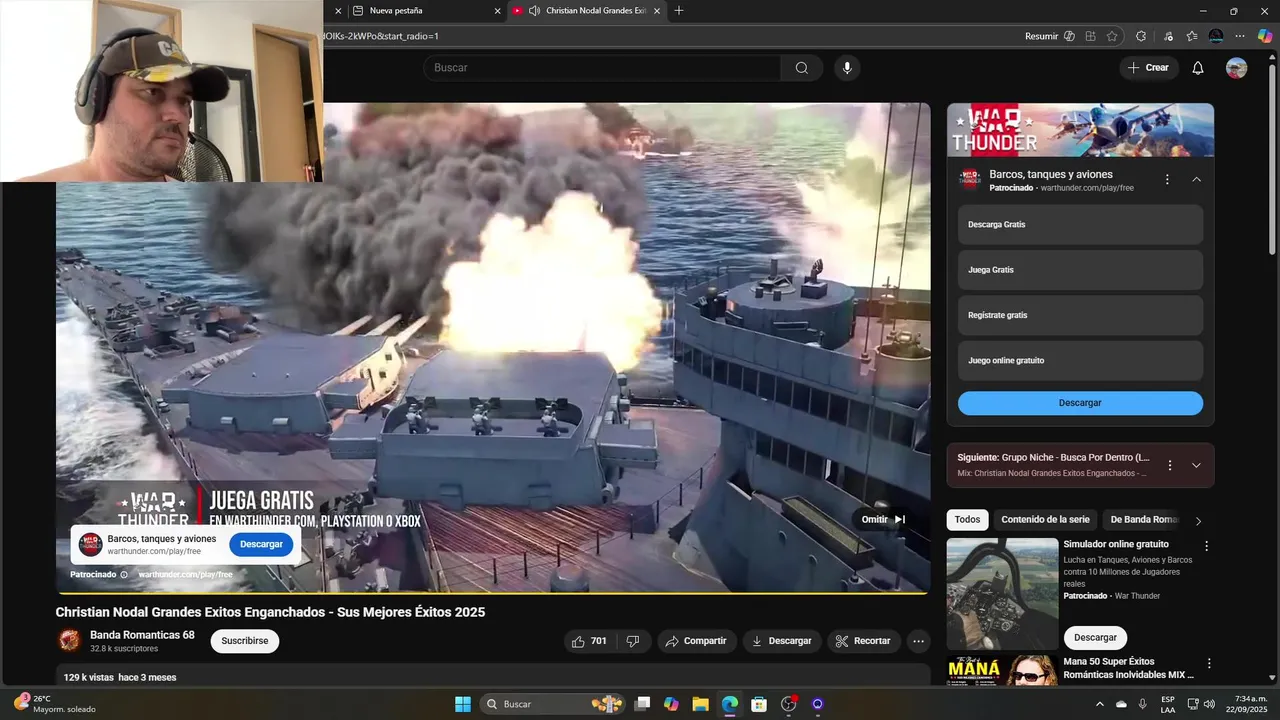1280x720 pixels.
Task: Expand the Siguiente mix playlist chevron
Action: click(x=1196, y=465)
